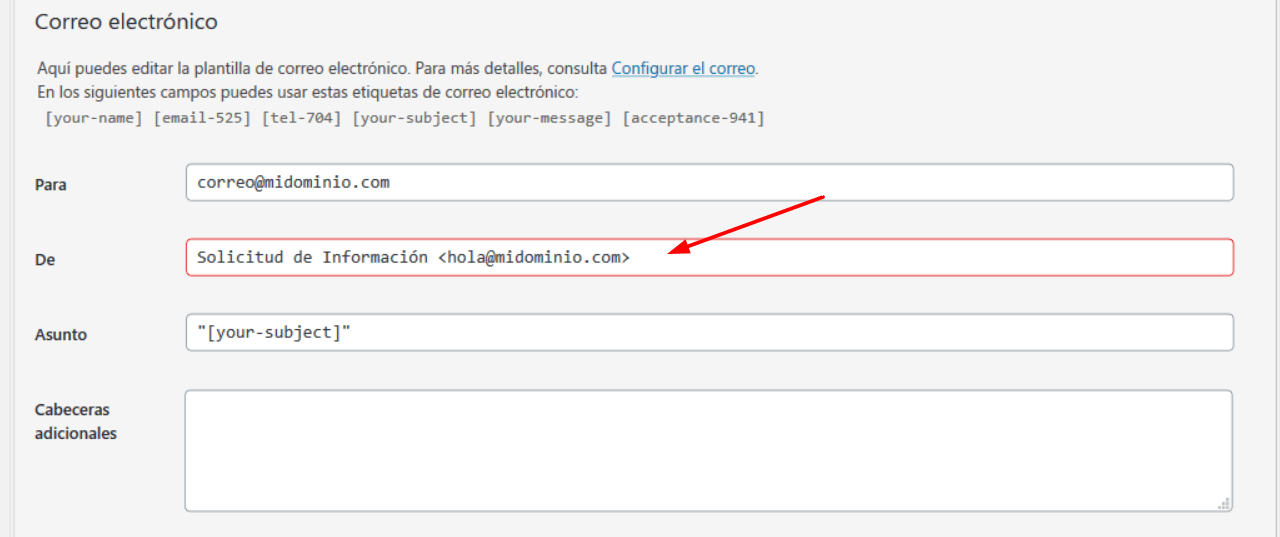Viewport: 1280px width, 537px height.
Task: Click into the Para email field
Action: (709, 182)
